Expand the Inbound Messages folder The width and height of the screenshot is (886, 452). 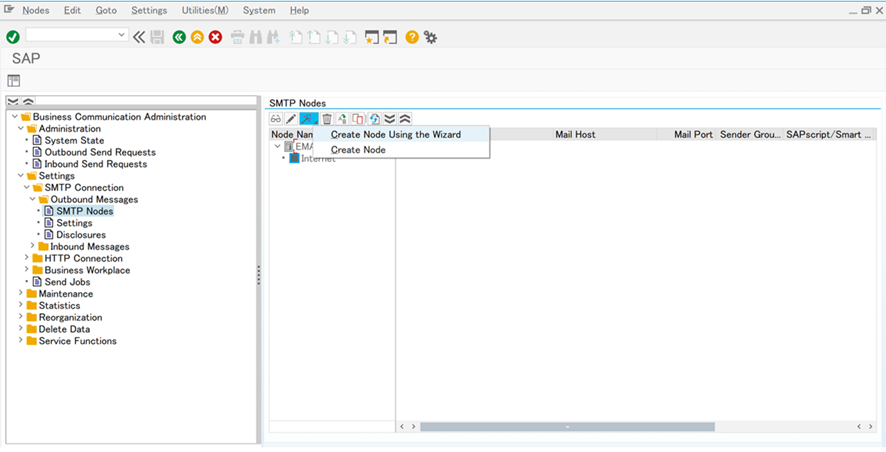point(33,246)
